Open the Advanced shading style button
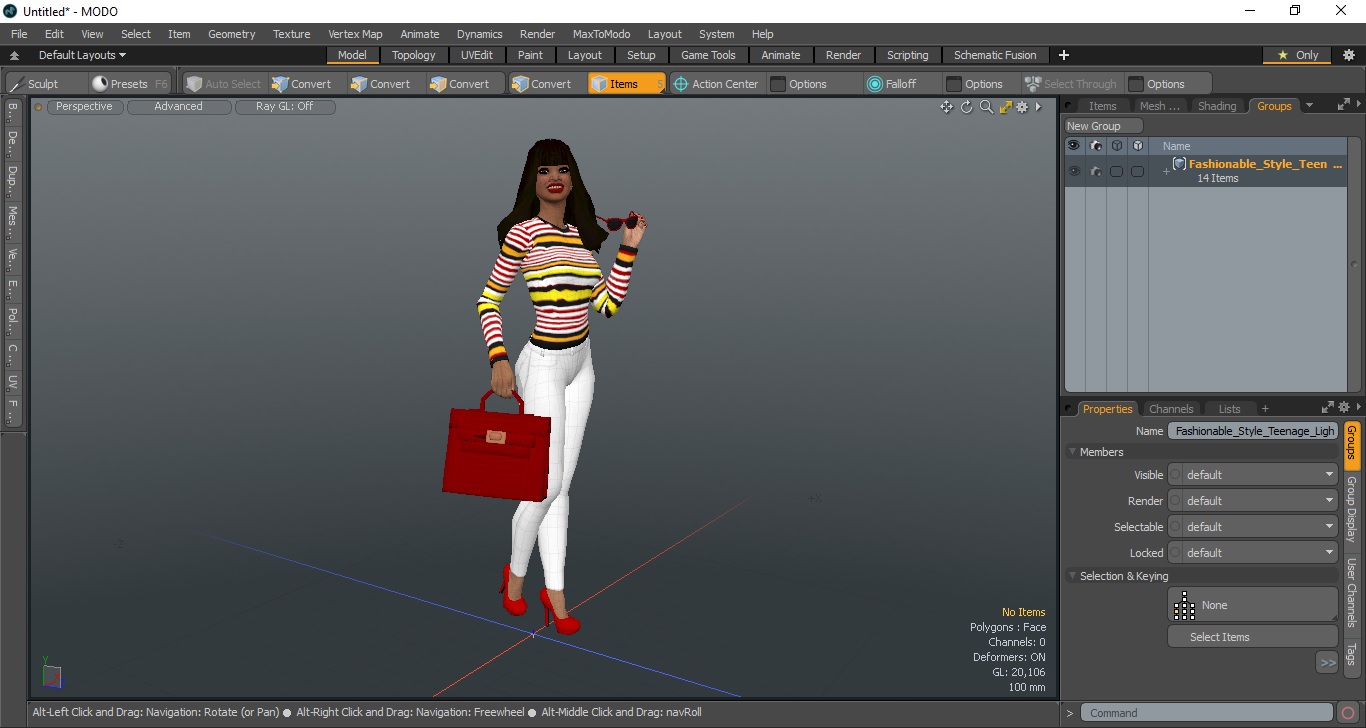Viewport: 1366px width, 728px height. click(x=179, y=106)
